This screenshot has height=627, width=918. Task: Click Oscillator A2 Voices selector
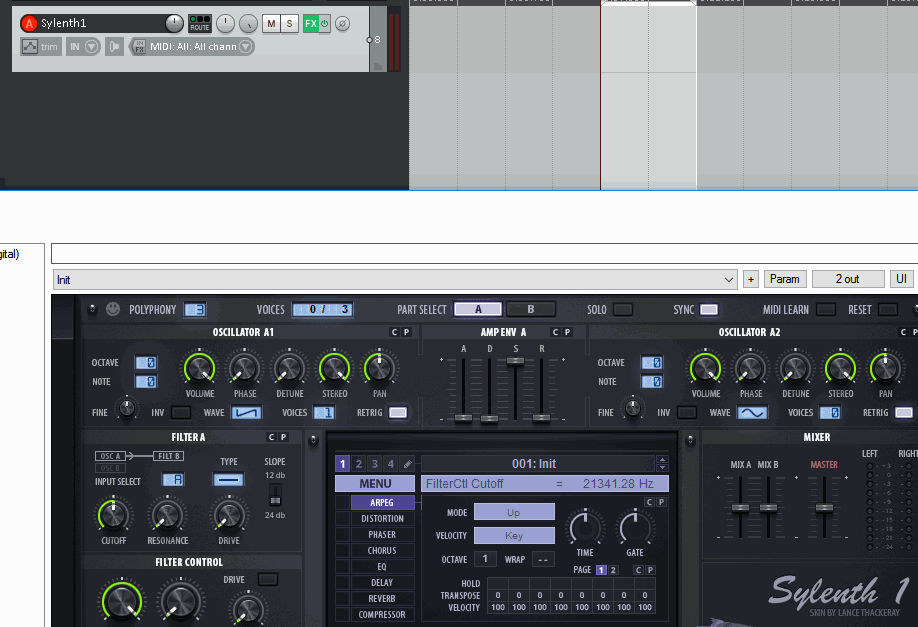click(x=830, y=413)
